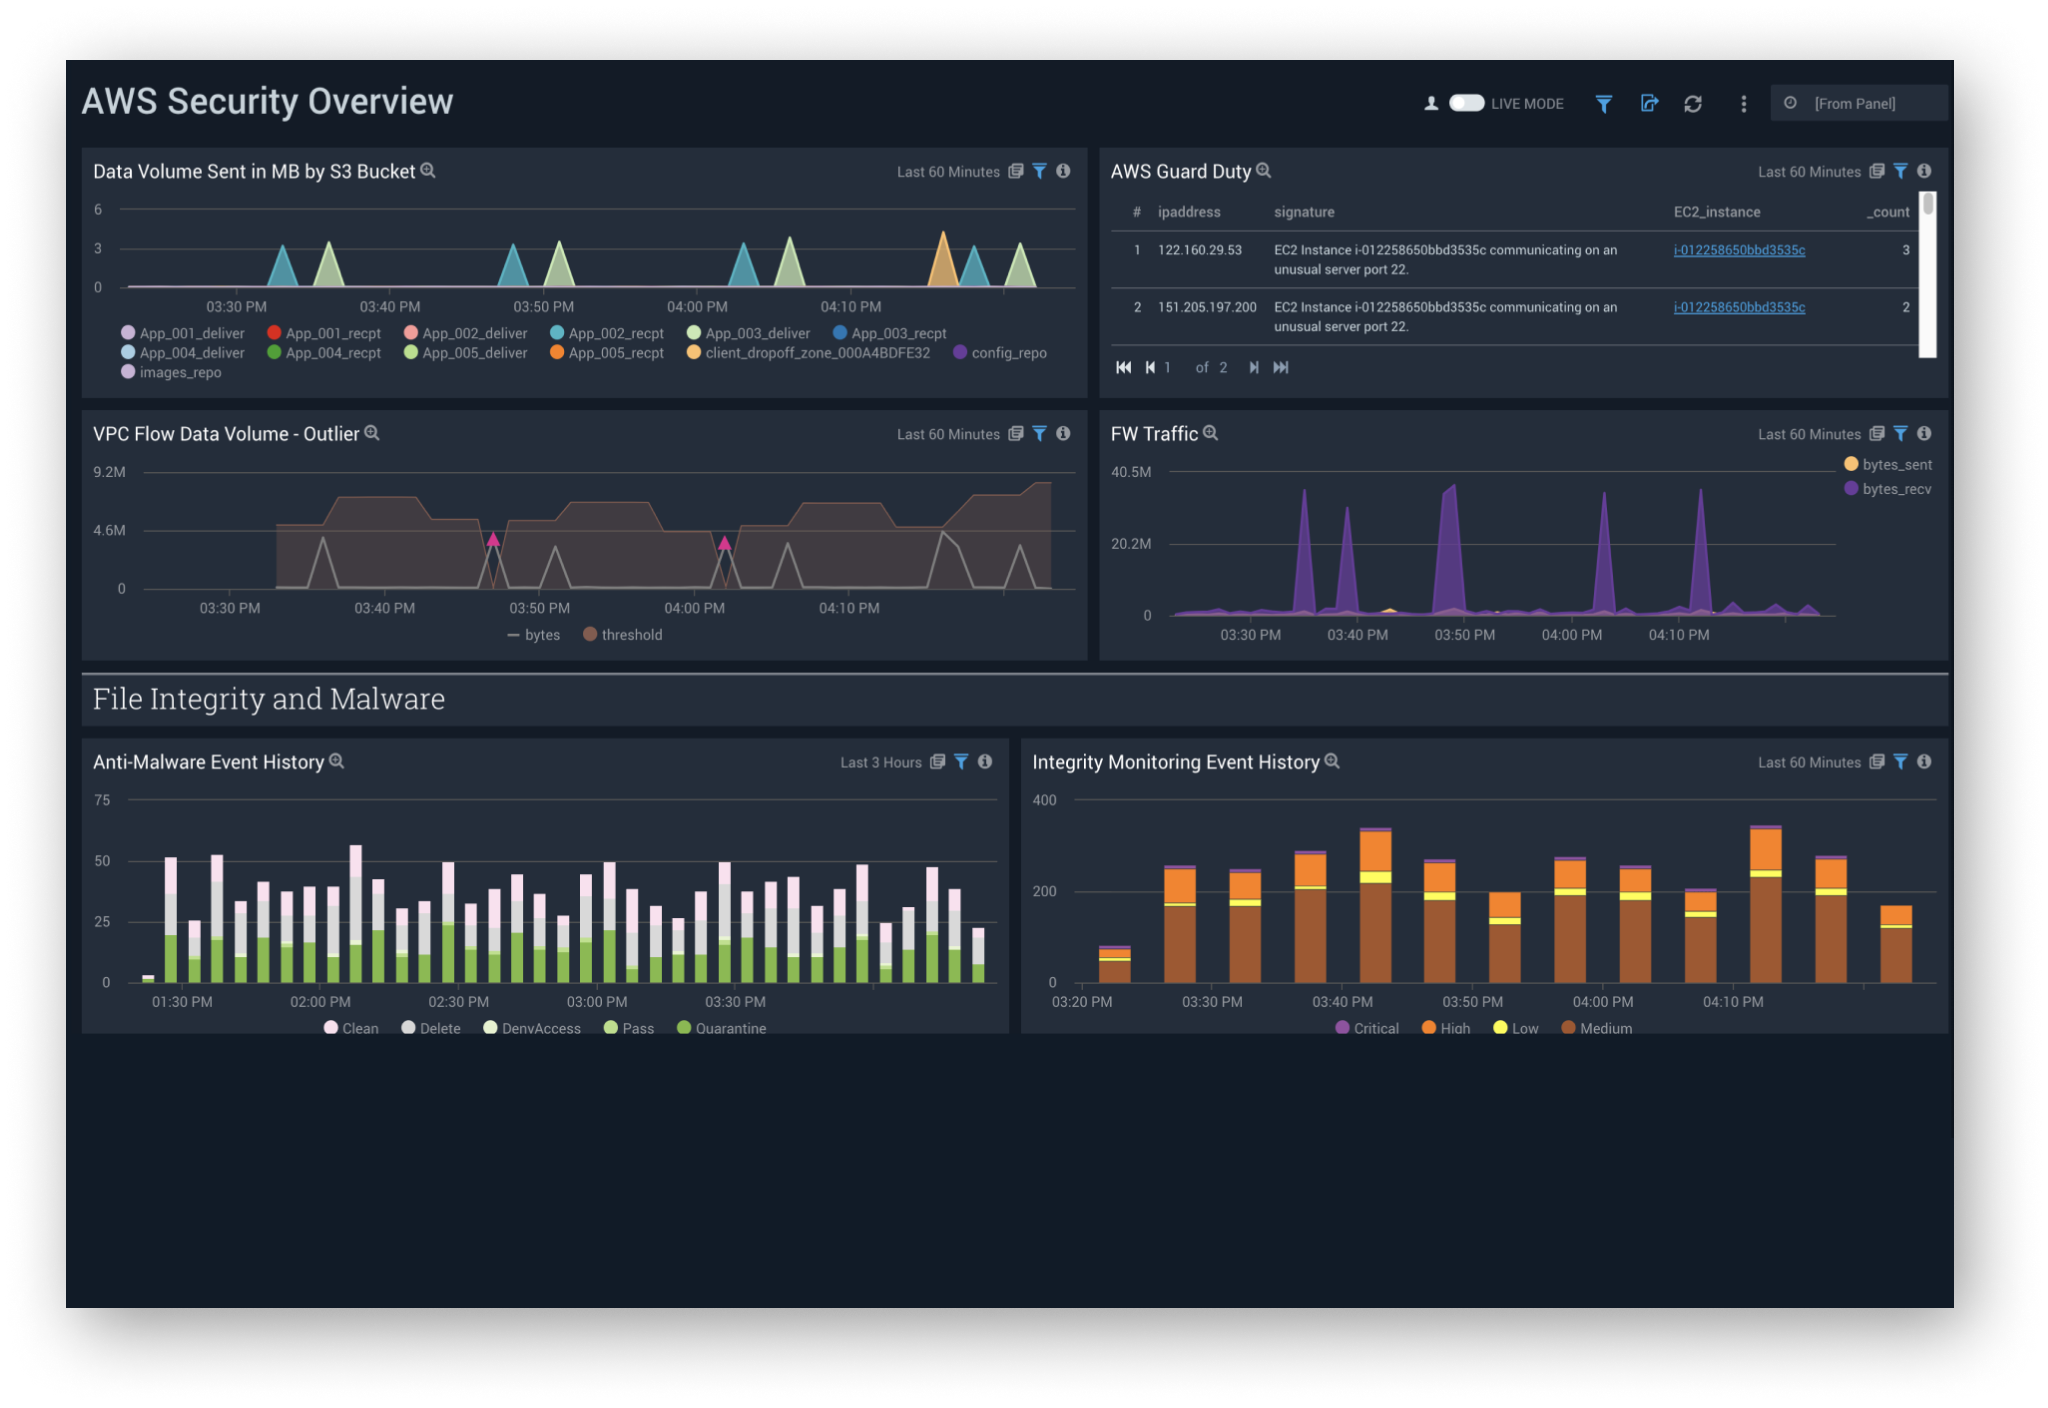Sort Guard Duty table by _count column
The width and height of the screenshot is (2048, 1408).
click(1888, 212)
